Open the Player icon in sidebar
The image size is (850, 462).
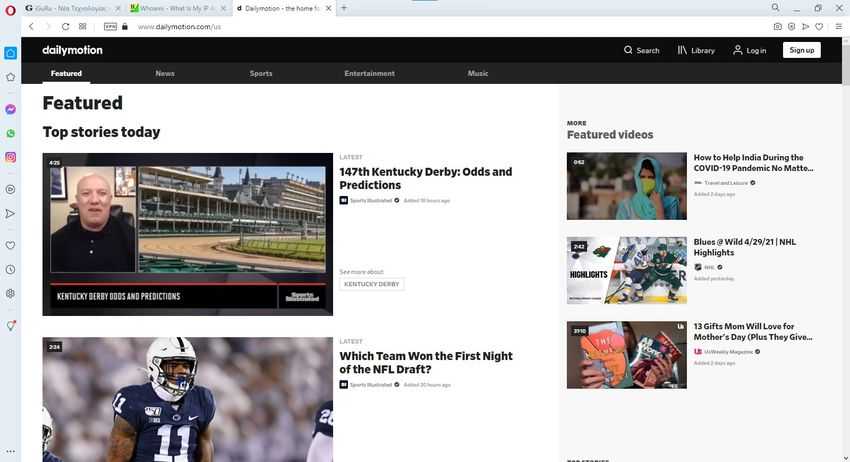[x=10, y=189]
